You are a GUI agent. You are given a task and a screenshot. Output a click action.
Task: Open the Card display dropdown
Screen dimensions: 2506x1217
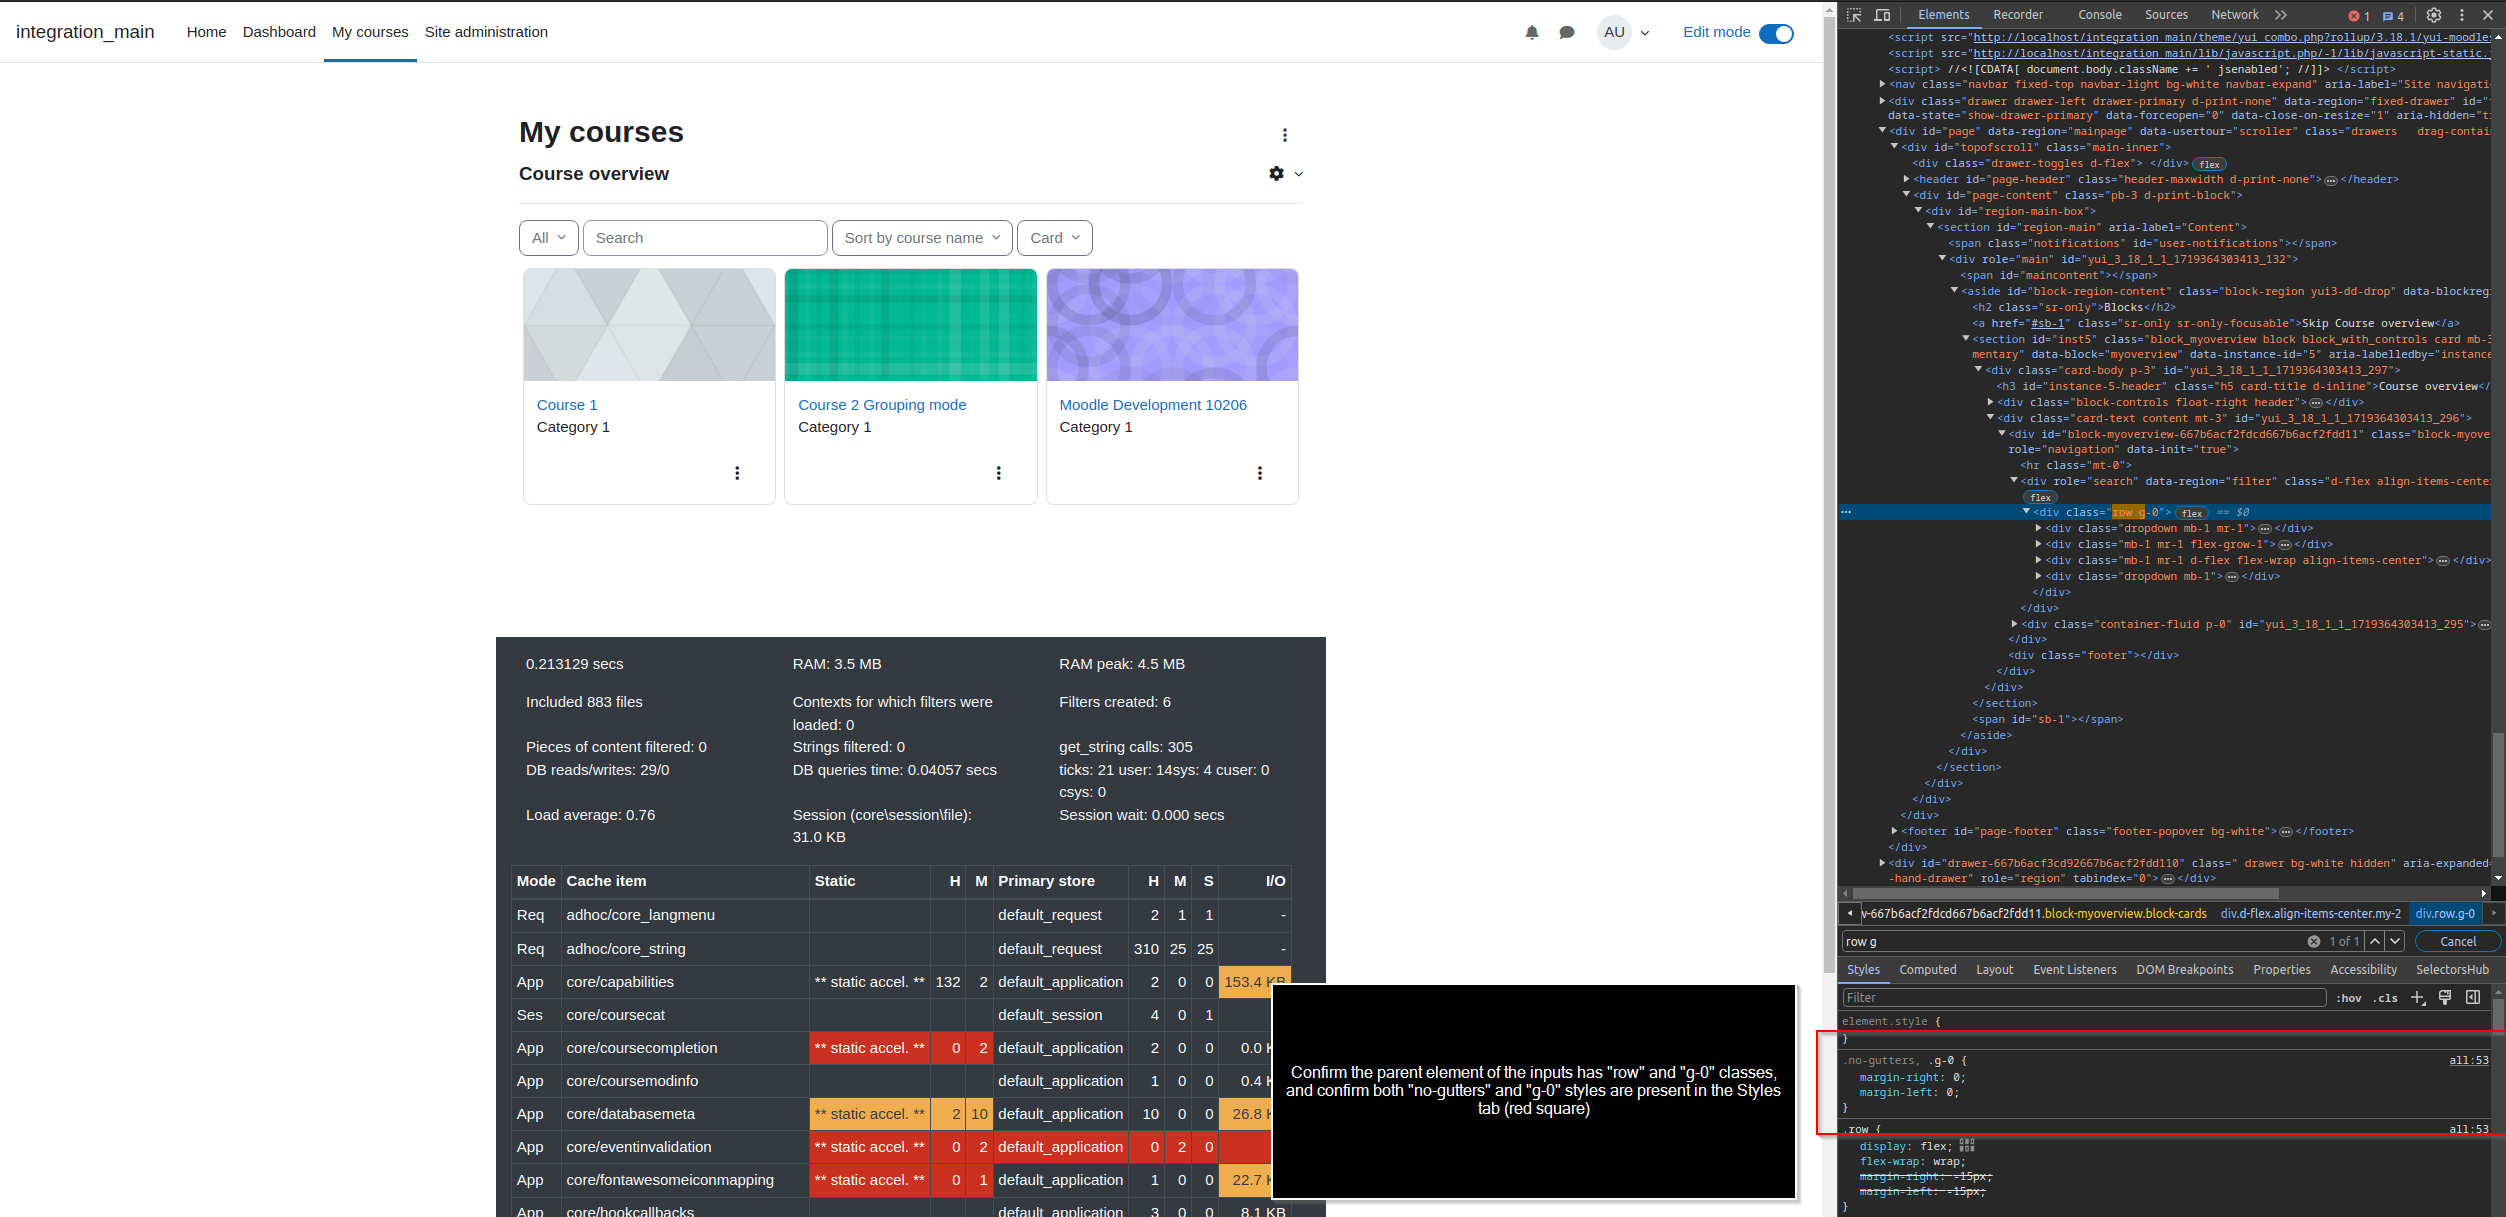pyautogui.click(x=1055, y=238)
